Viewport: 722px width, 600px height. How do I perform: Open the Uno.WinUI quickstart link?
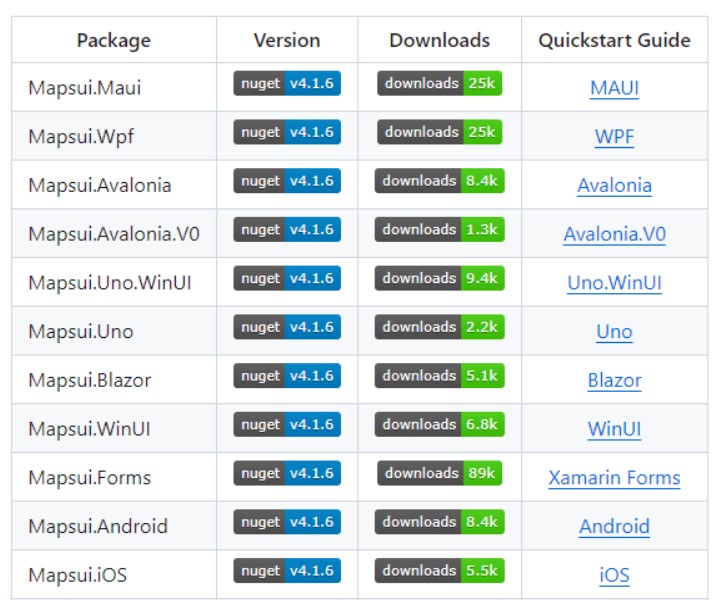coord(614,283)
